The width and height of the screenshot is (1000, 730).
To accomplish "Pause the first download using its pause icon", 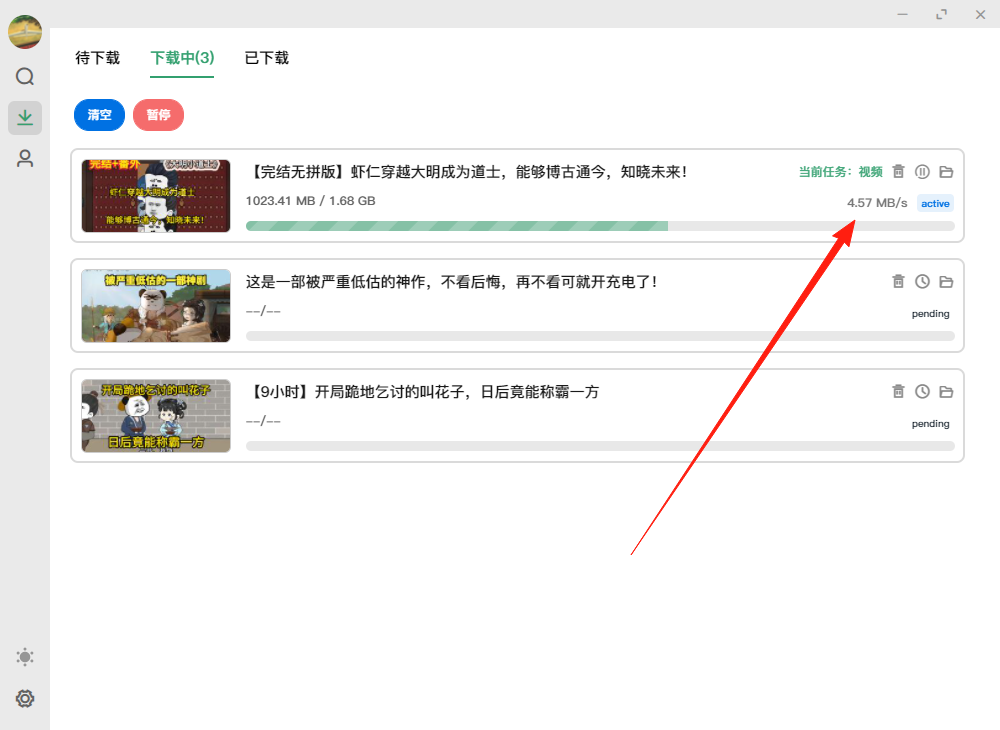I will tap(922, 171).
